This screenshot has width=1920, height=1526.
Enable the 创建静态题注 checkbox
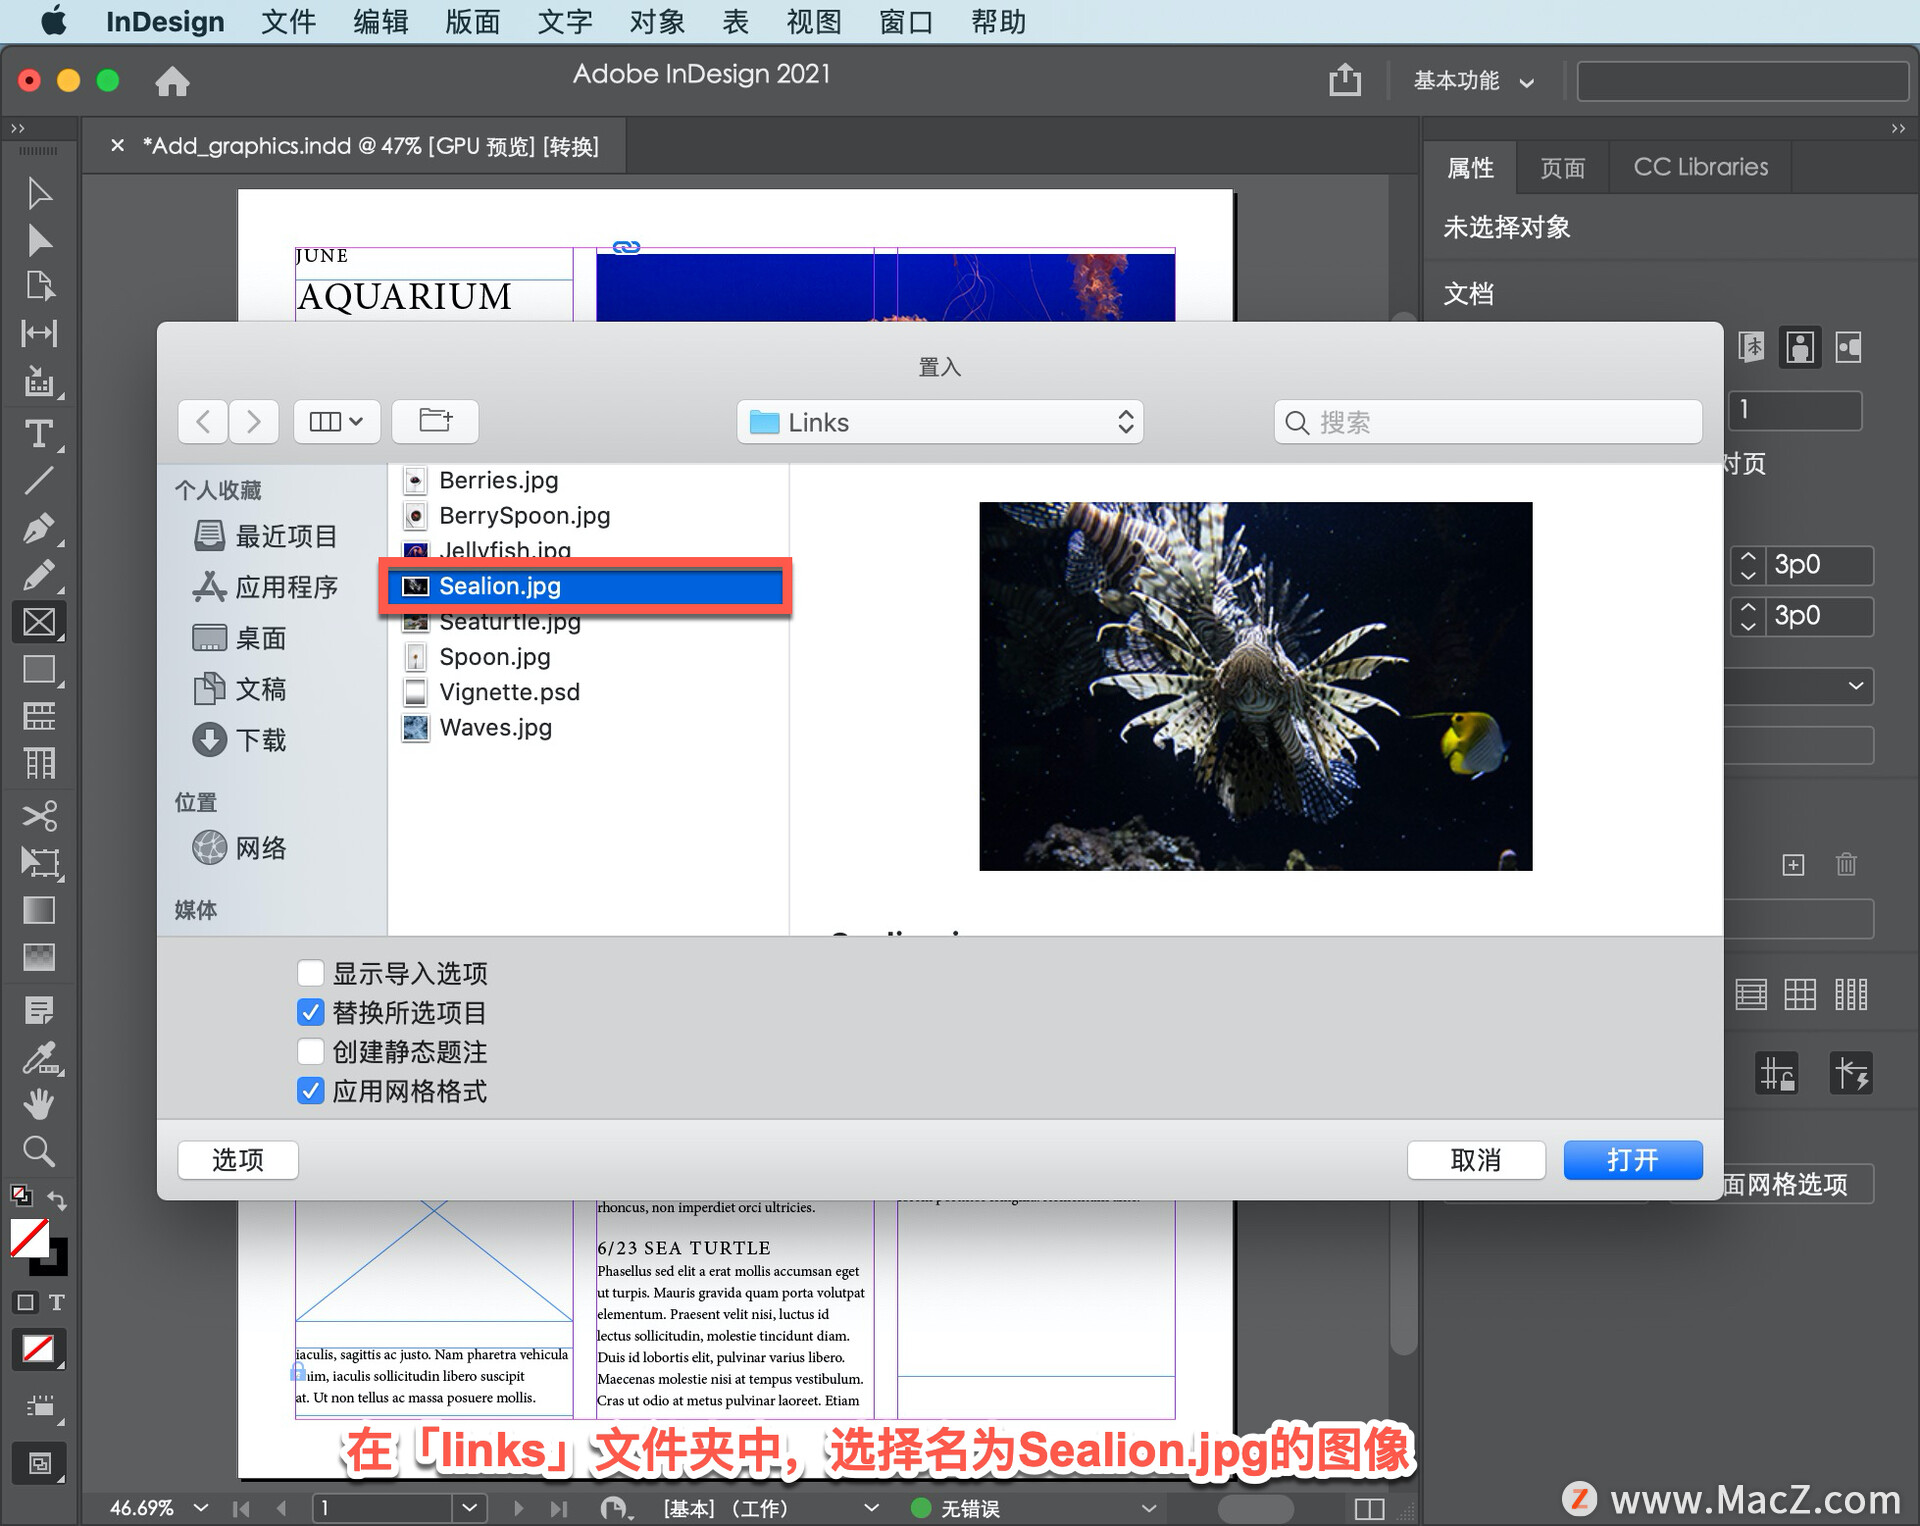[311, 1051]
